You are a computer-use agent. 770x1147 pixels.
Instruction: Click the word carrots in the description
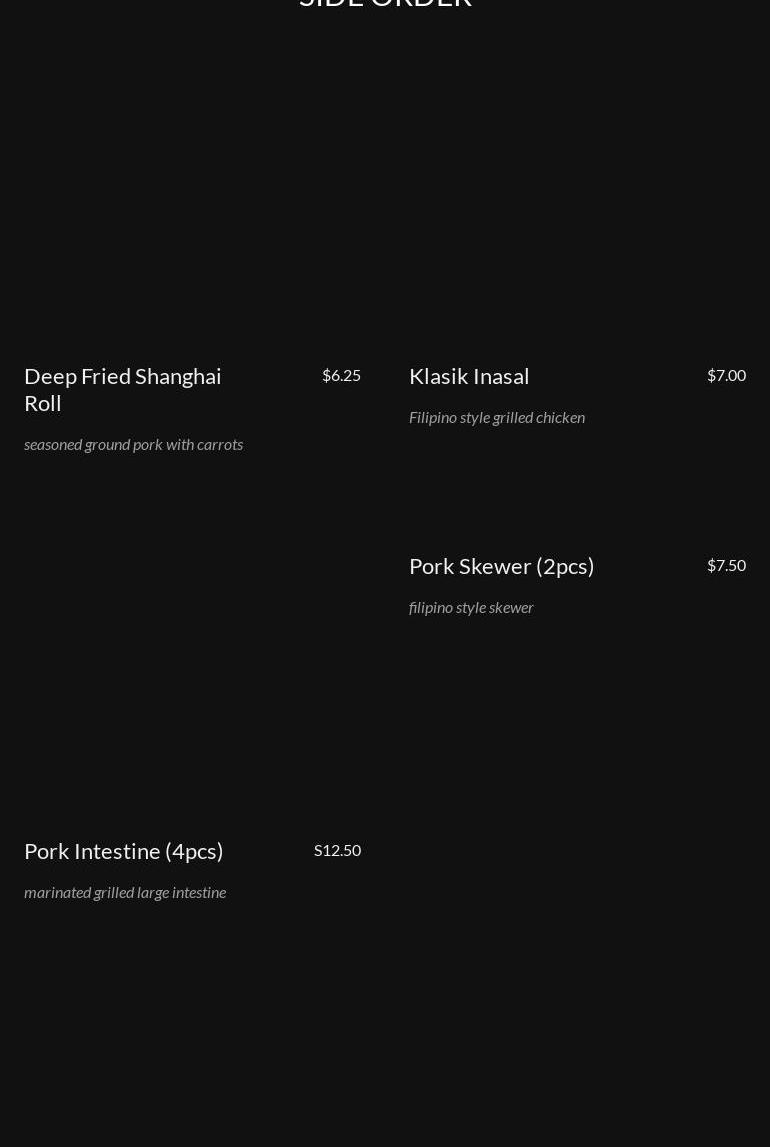219,445
